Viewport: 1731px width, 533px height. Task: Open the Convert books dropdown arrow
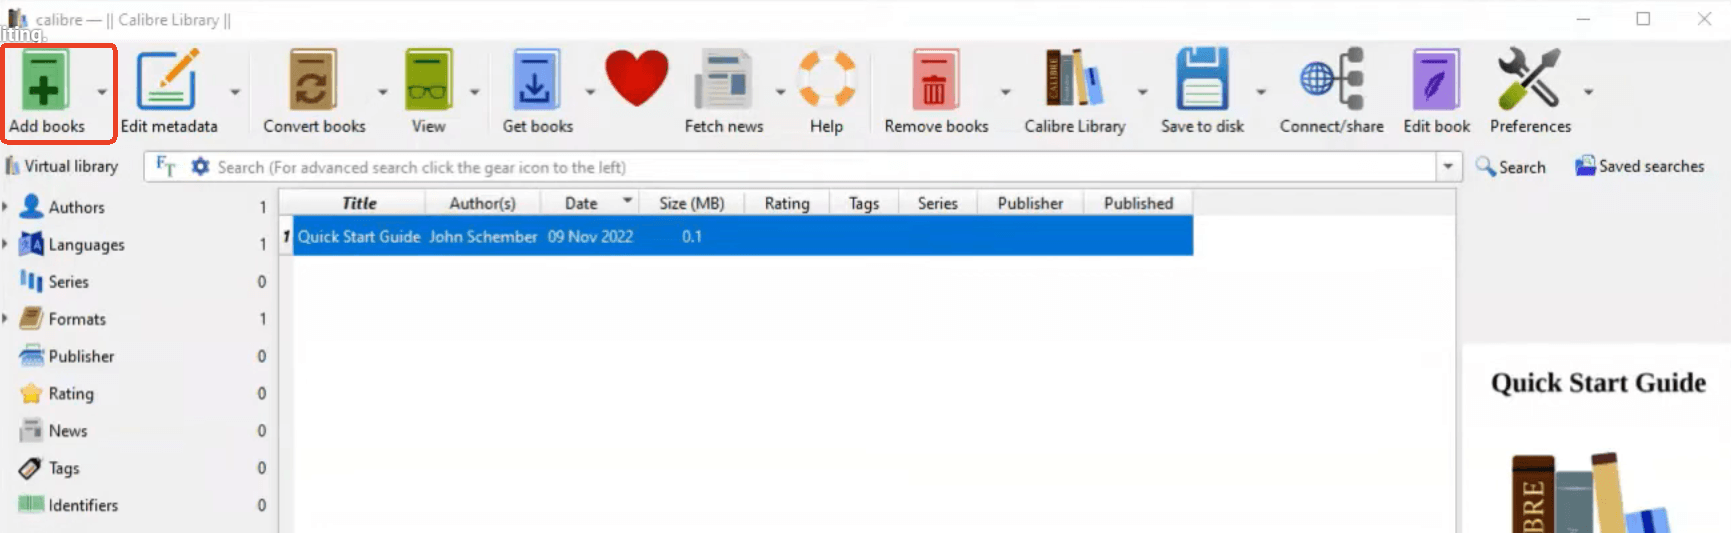(382, 92)
